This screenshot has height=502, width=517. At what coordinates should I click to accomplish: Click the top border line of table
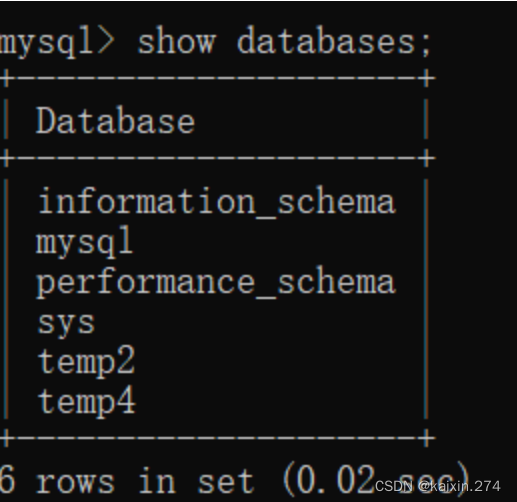(217, 79)
